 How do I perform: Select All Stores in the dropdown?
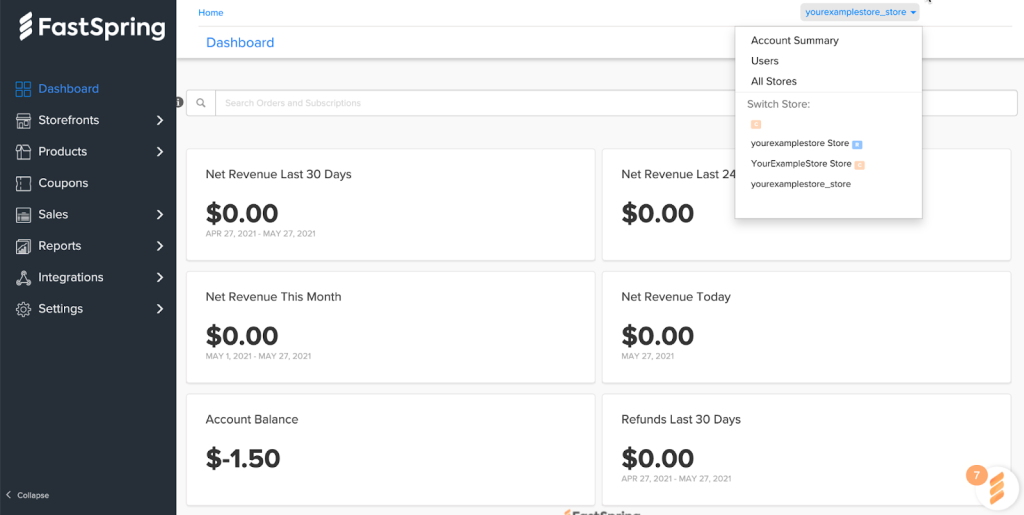774,82
